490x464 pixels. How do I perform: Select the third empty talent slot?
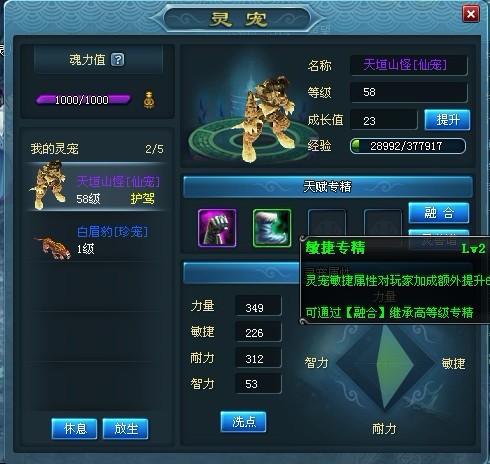pos(327,223)
